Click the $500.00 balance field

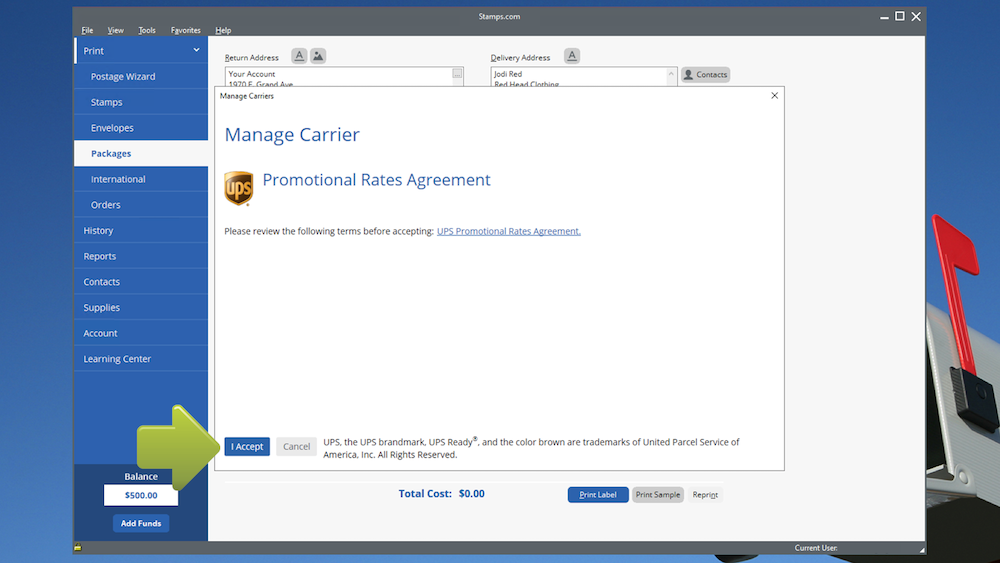tap(141, 495)
